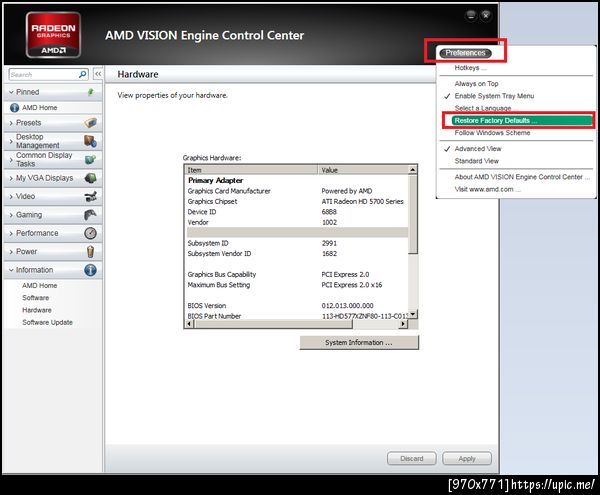
Task: Click the System Information button
Action: pos(359,343)
